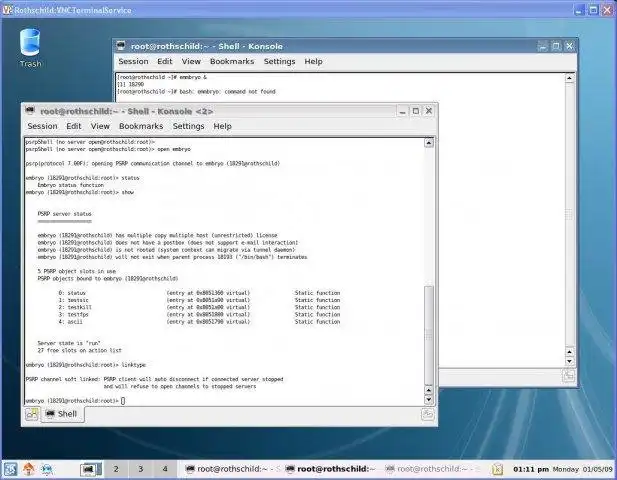This screenshot has width=617, height=480.
Task: Click object row '1: testsic'
Action: click(x=199, y=300)
